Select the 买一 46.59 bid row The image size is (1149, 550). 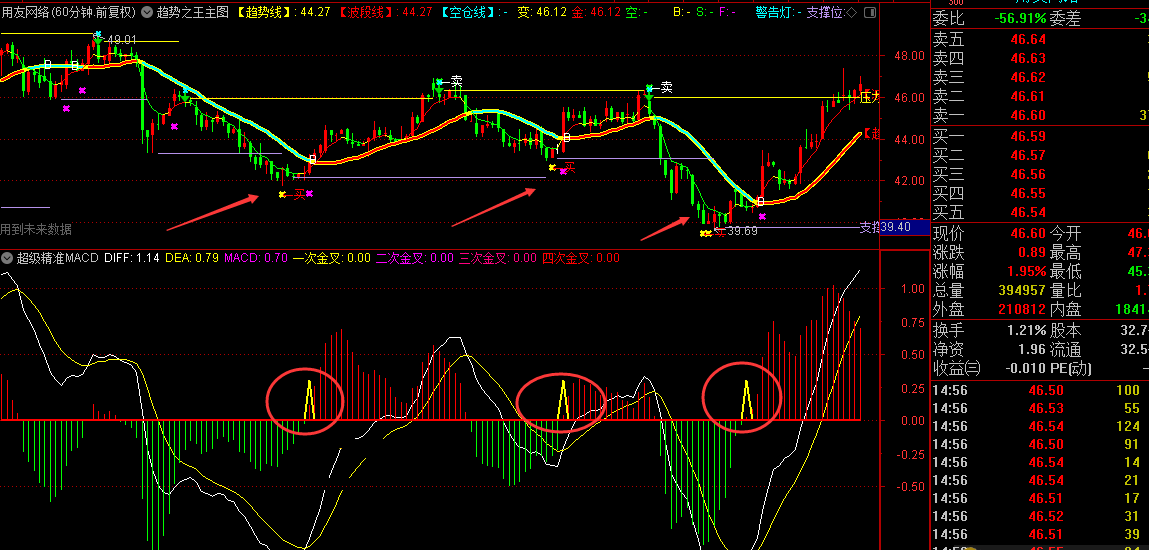[1039, 136]
